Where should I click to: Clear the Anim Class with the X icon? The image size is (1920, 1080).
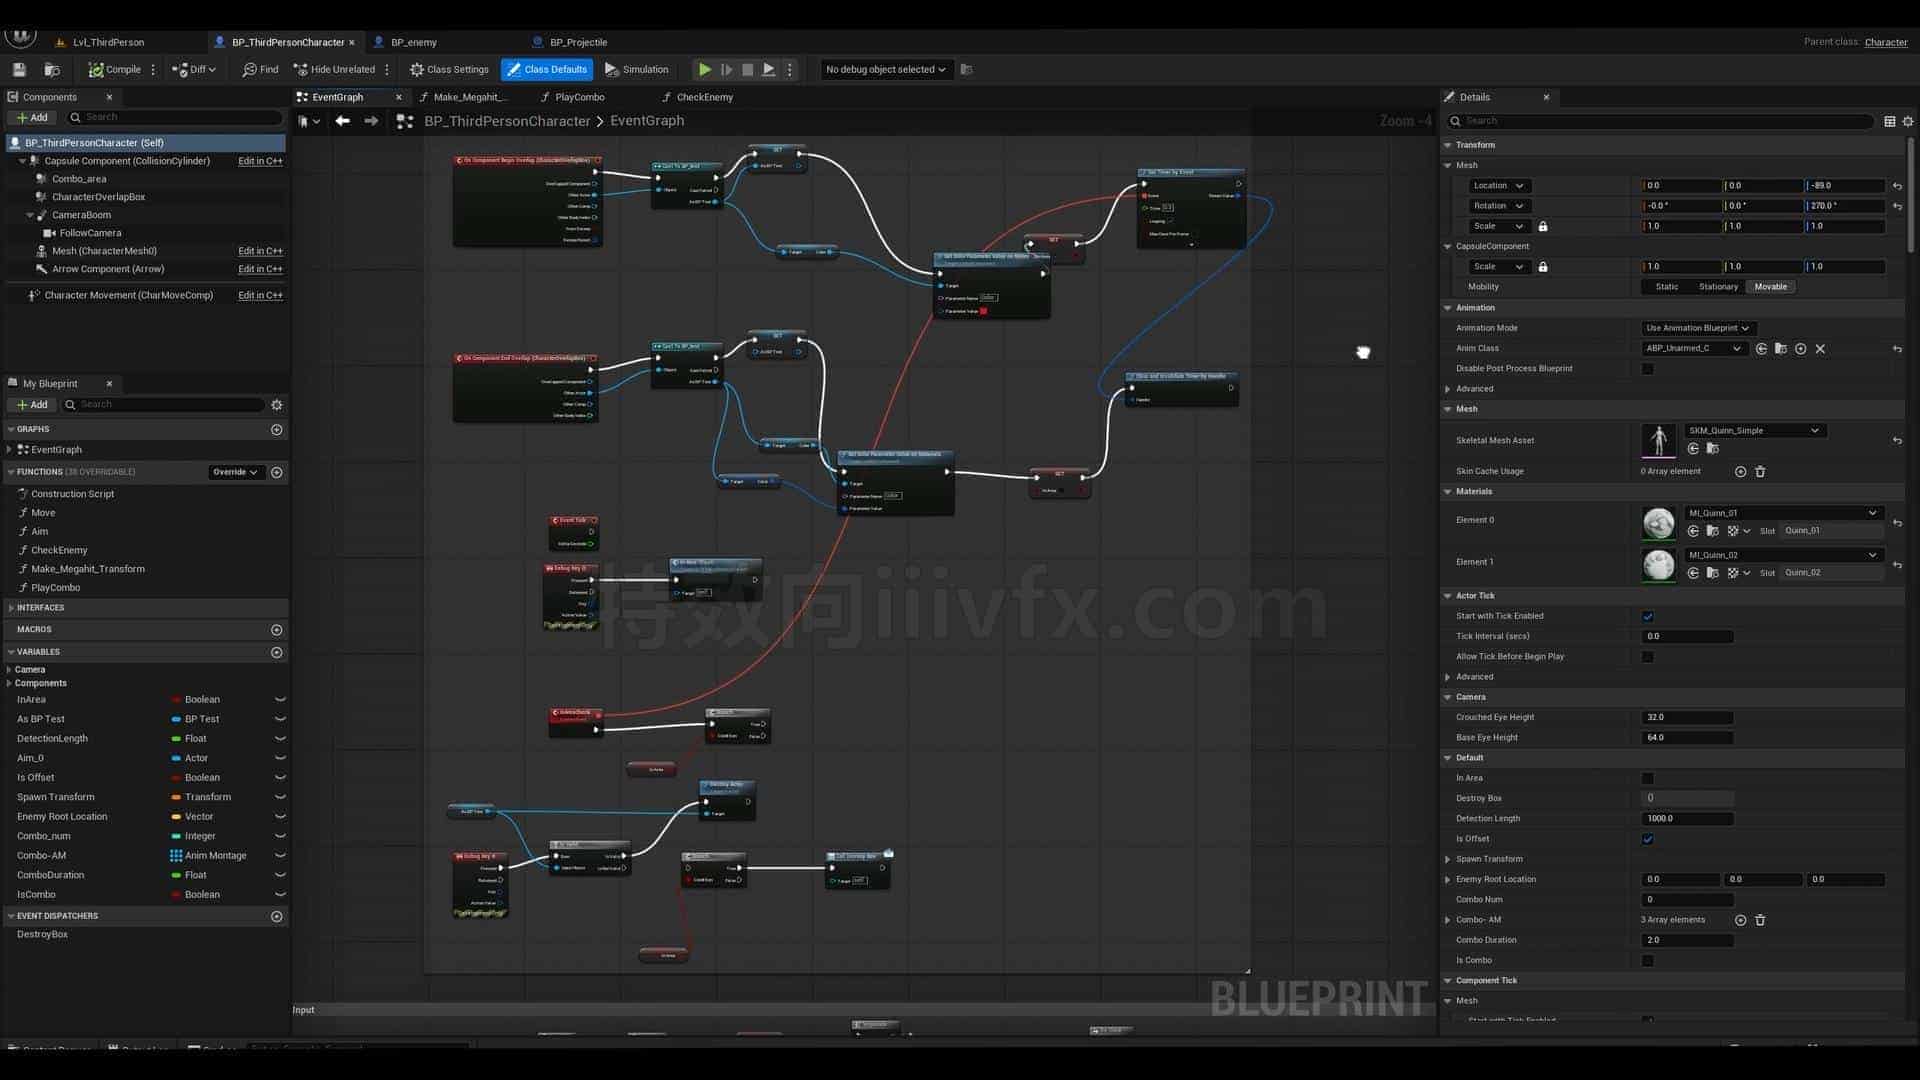tap(1820, 349)
